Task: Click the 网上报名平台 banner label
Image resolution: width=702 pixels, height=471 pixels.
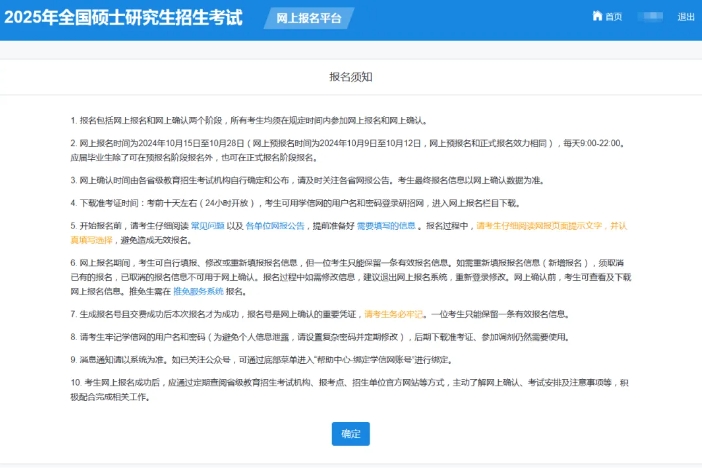Action: pyautogui.click(x=309, y=18)
